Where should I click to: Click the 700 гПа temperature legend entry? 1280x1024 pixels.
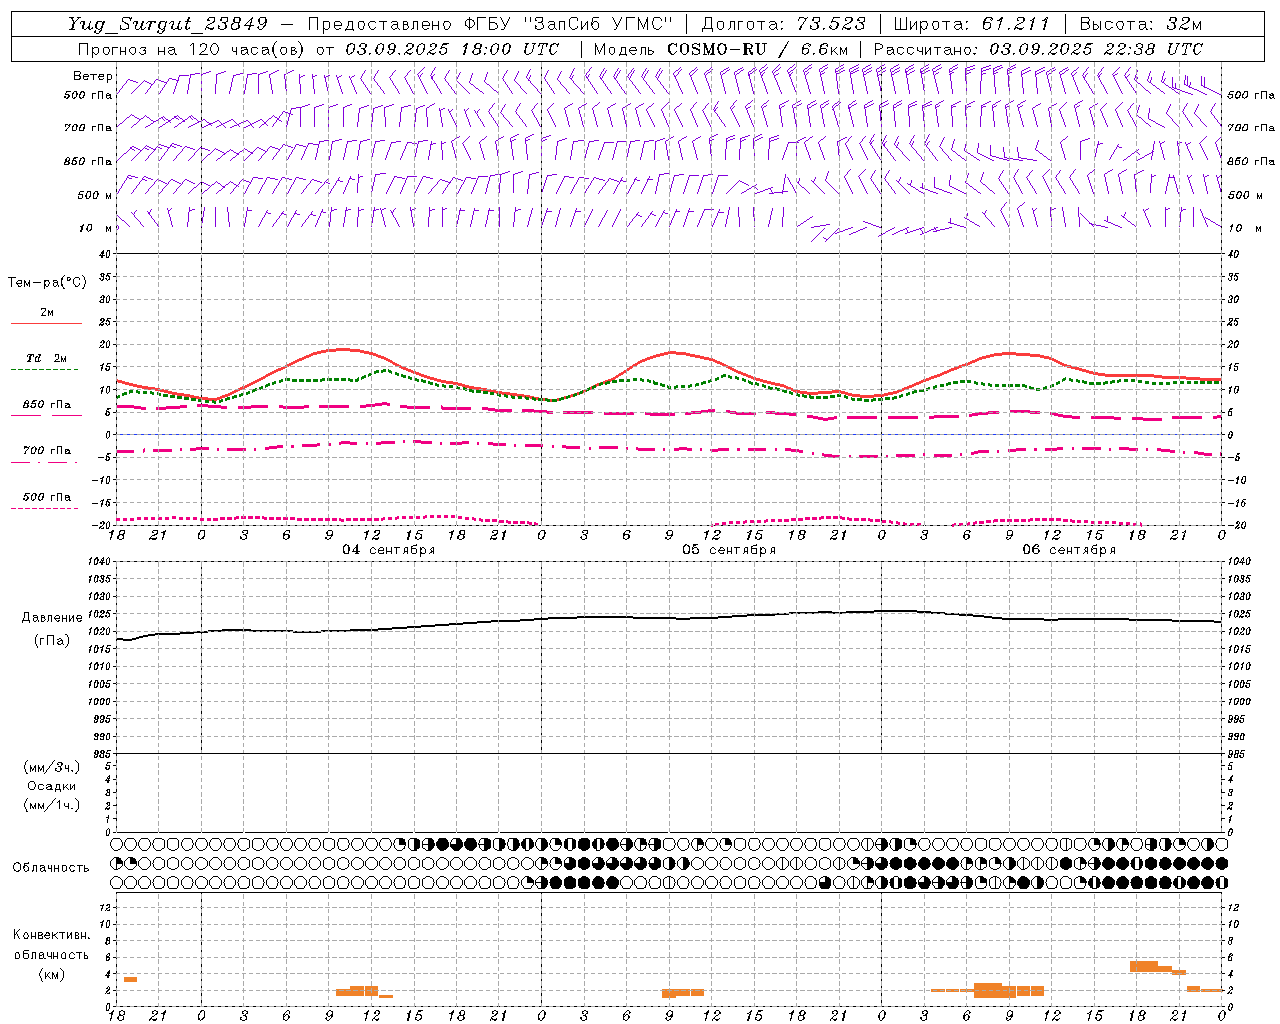click(x=47, y=450)
